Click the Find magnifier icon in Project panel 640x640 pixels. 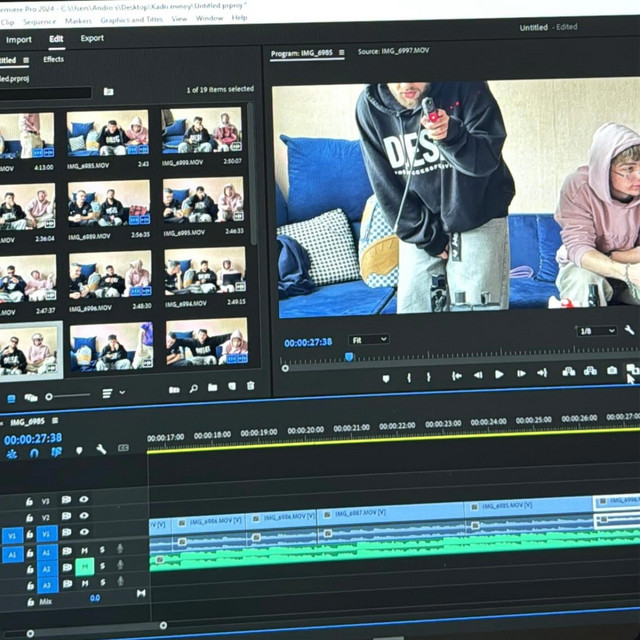[x=193, y=389]
